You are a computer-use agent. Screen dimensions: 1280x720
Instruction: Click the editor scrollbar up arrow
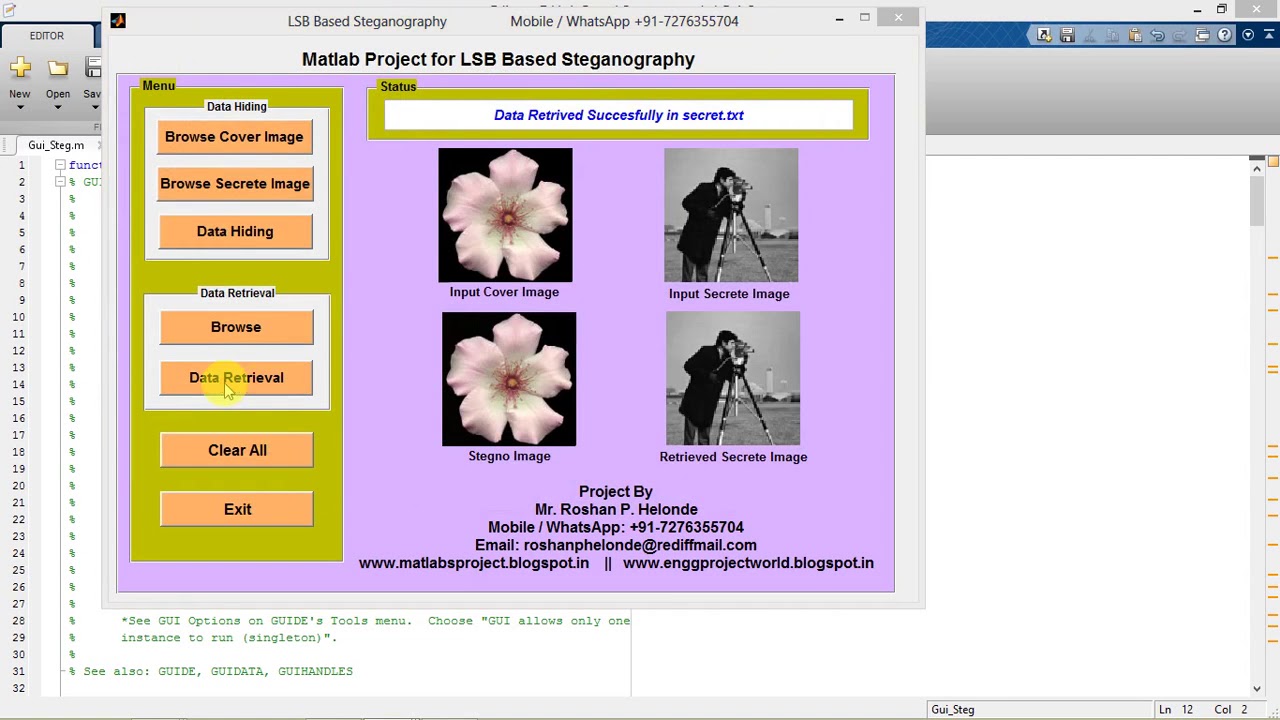(1257, 169)
